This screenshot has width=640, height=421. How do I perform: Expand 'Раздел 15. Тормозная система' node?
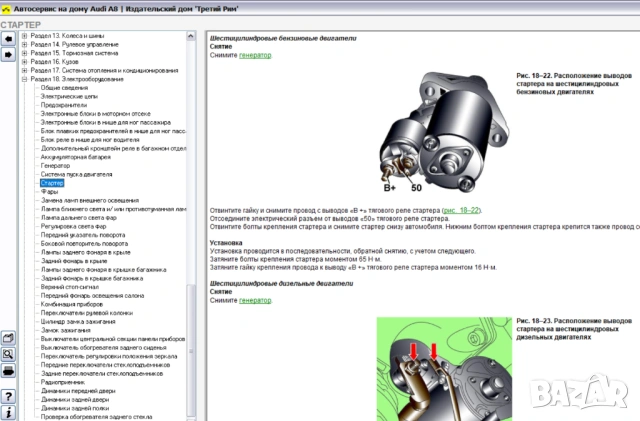coord(24,53)
